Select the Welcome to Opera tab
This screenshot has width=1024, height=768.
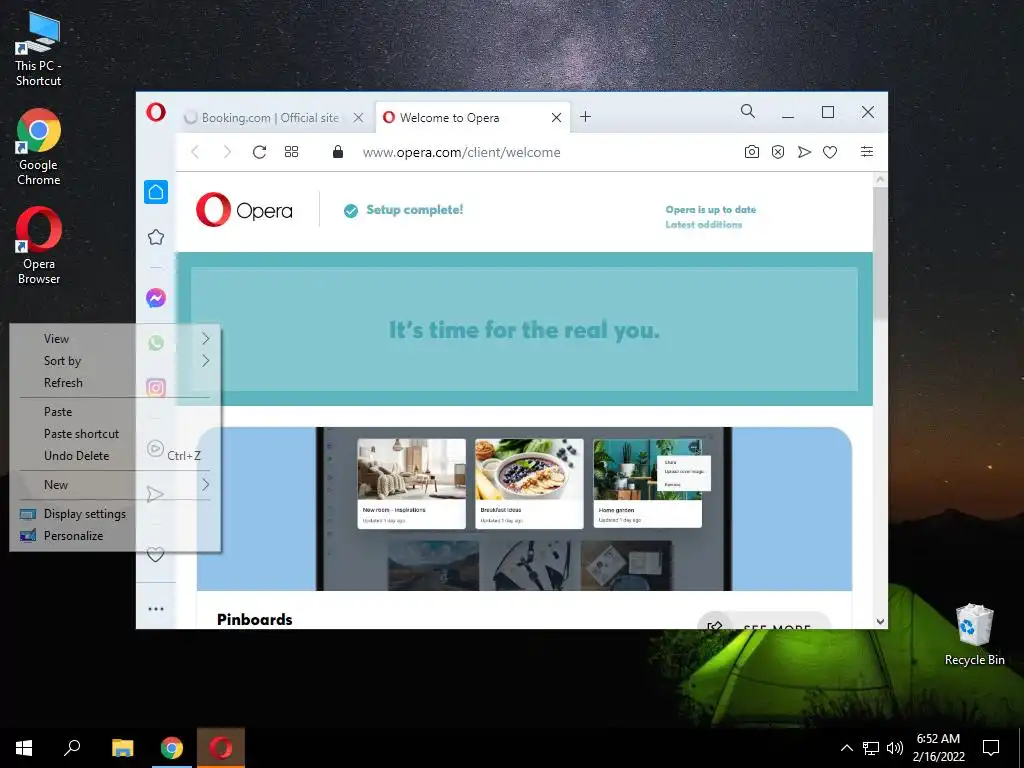point(473,118)
